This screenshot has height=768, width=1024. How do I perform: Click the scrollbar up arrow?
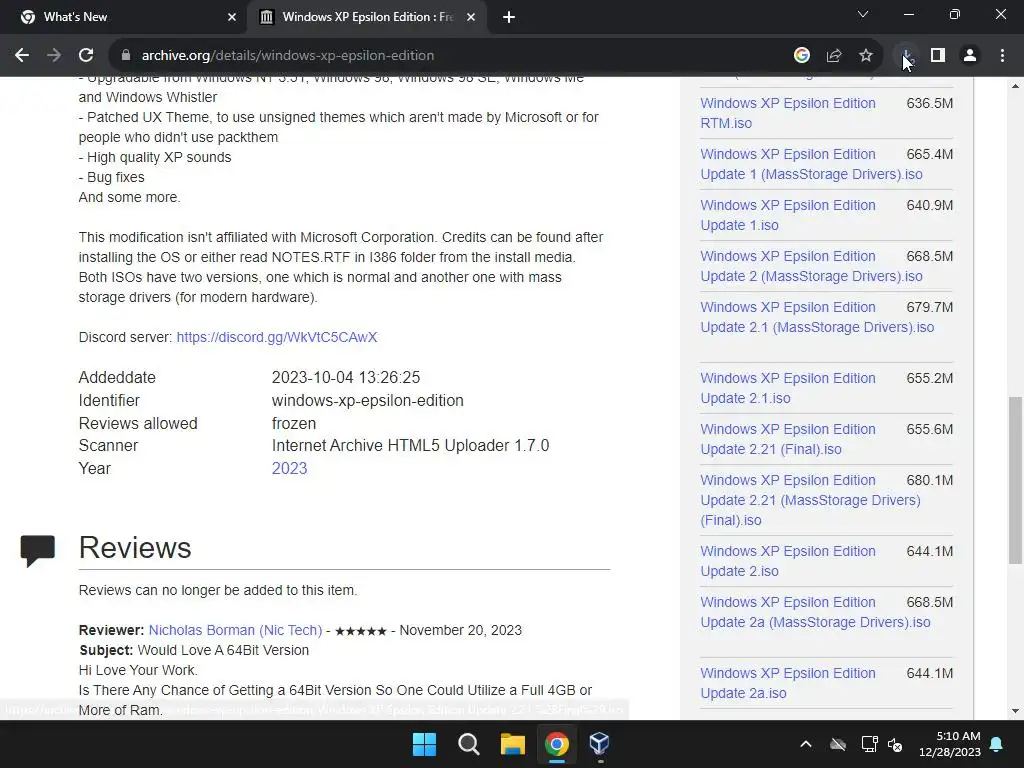[1016, 86]
